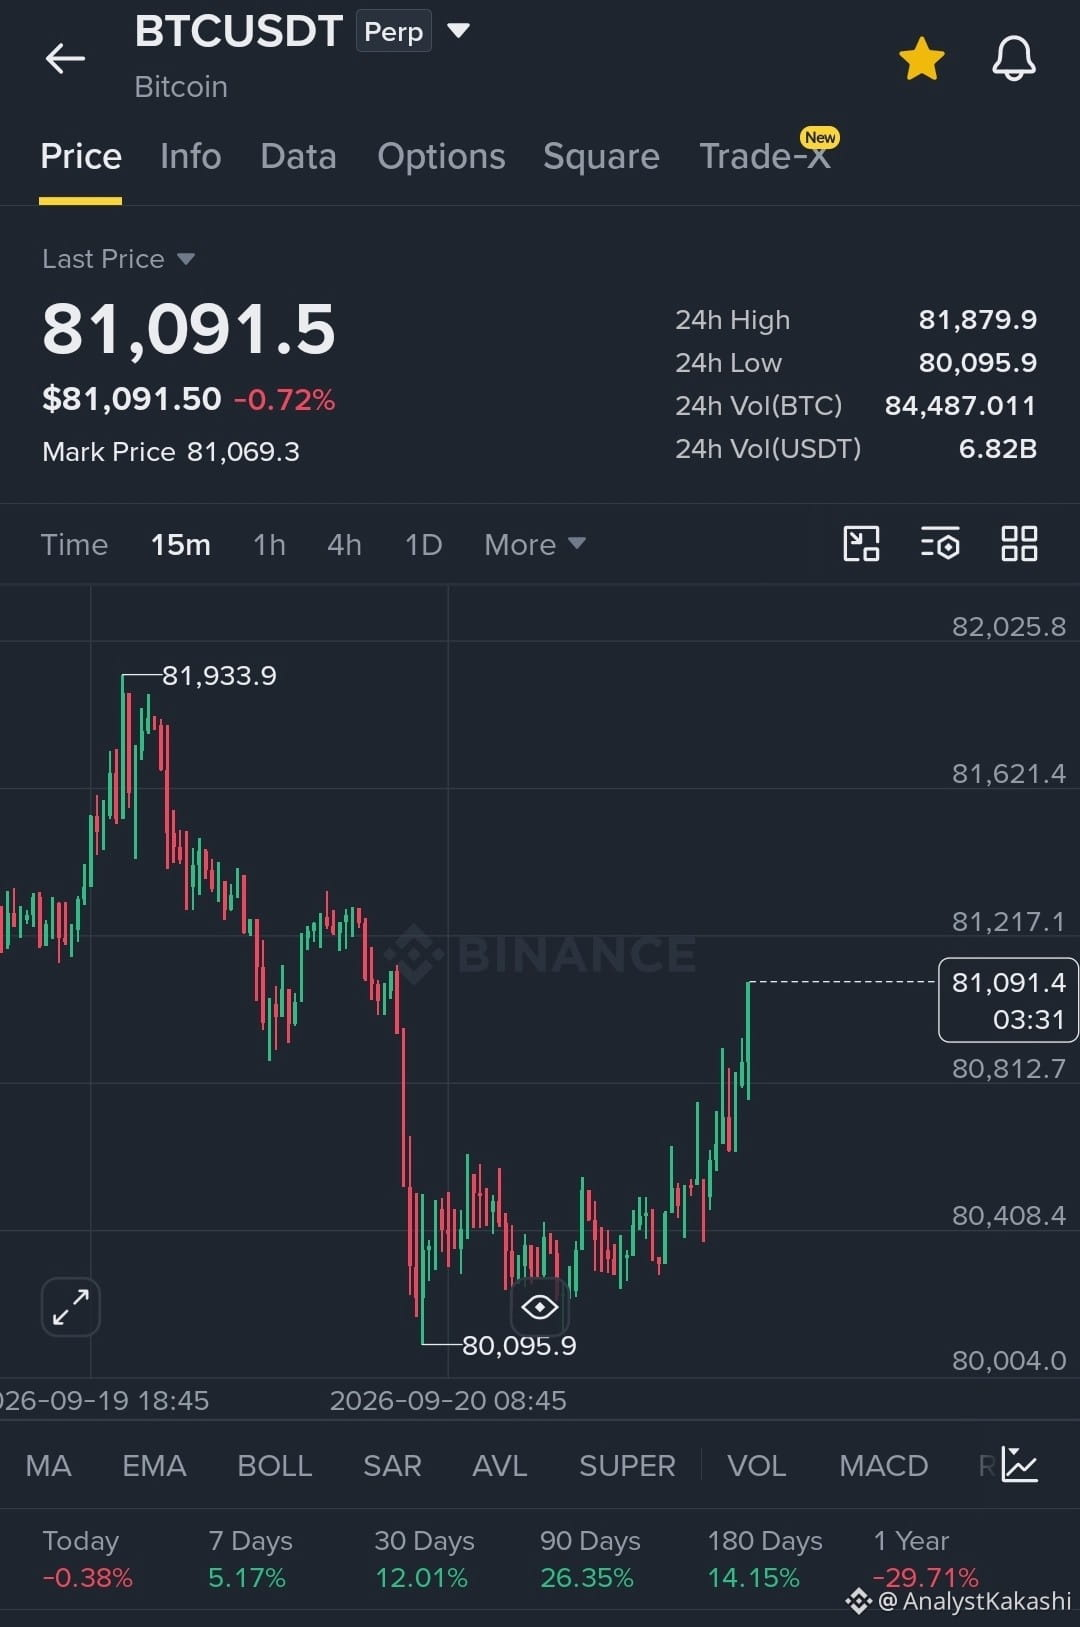Expand the More timeframes dropdown
The height and width of the screenshot is (1627, 1080).
coord(535,545)
